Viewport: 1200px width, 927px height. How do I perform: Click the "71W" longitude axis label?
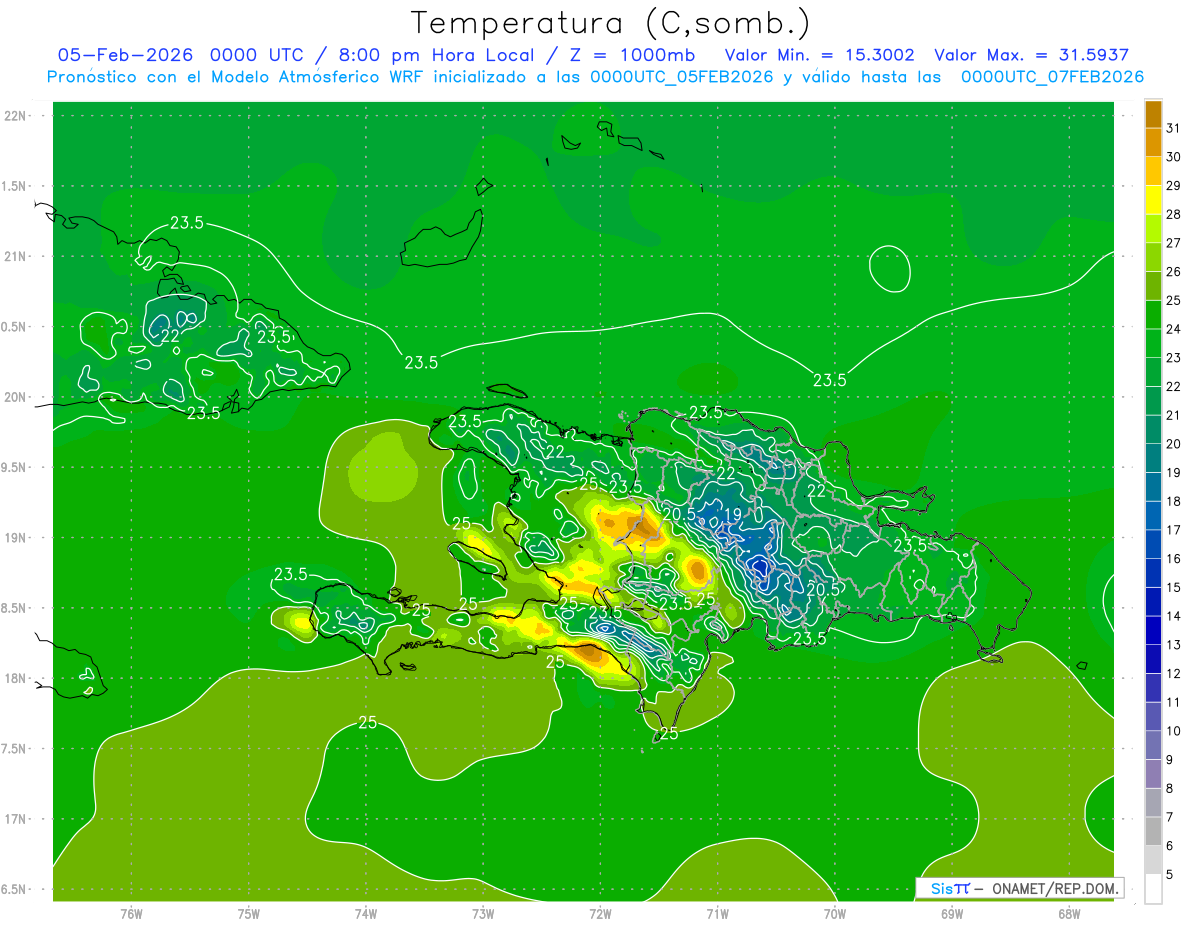[x=717, y=914]
